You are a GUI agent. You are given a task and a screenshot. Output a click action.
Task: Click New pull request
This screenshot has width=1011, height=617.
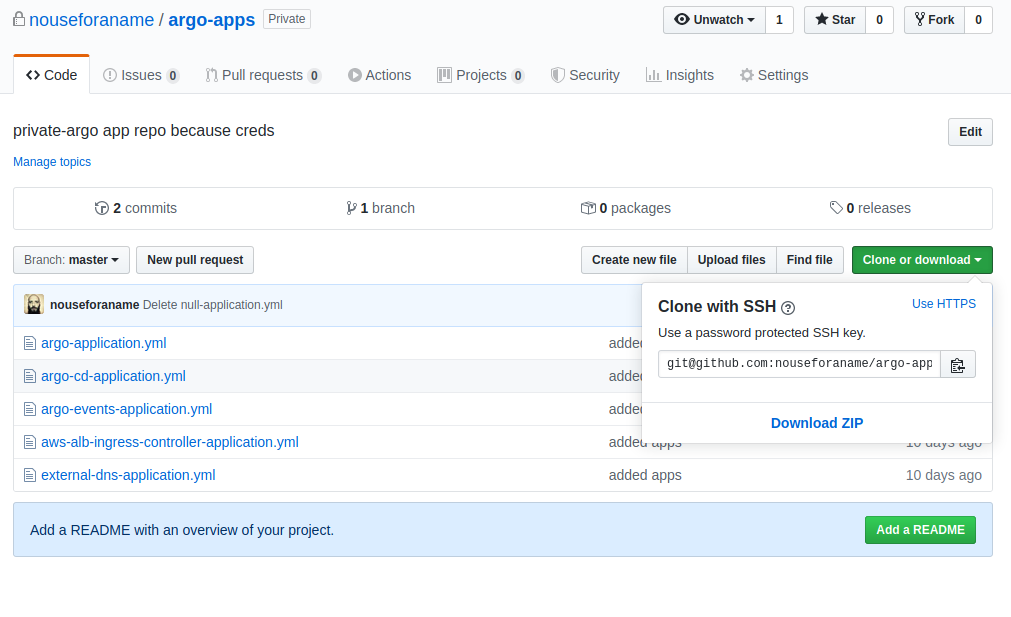click(x=195, y=260)
